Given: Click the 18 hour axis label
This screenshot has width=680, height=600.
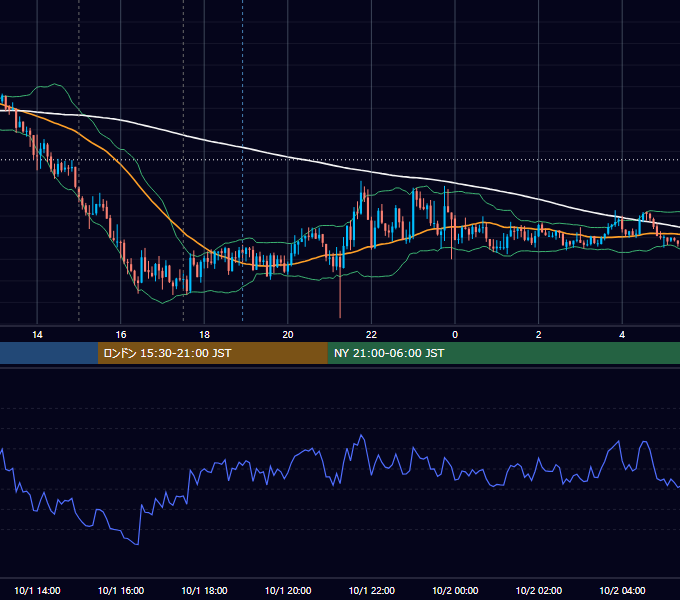Looking at the screenshot, I should (204, 335).
